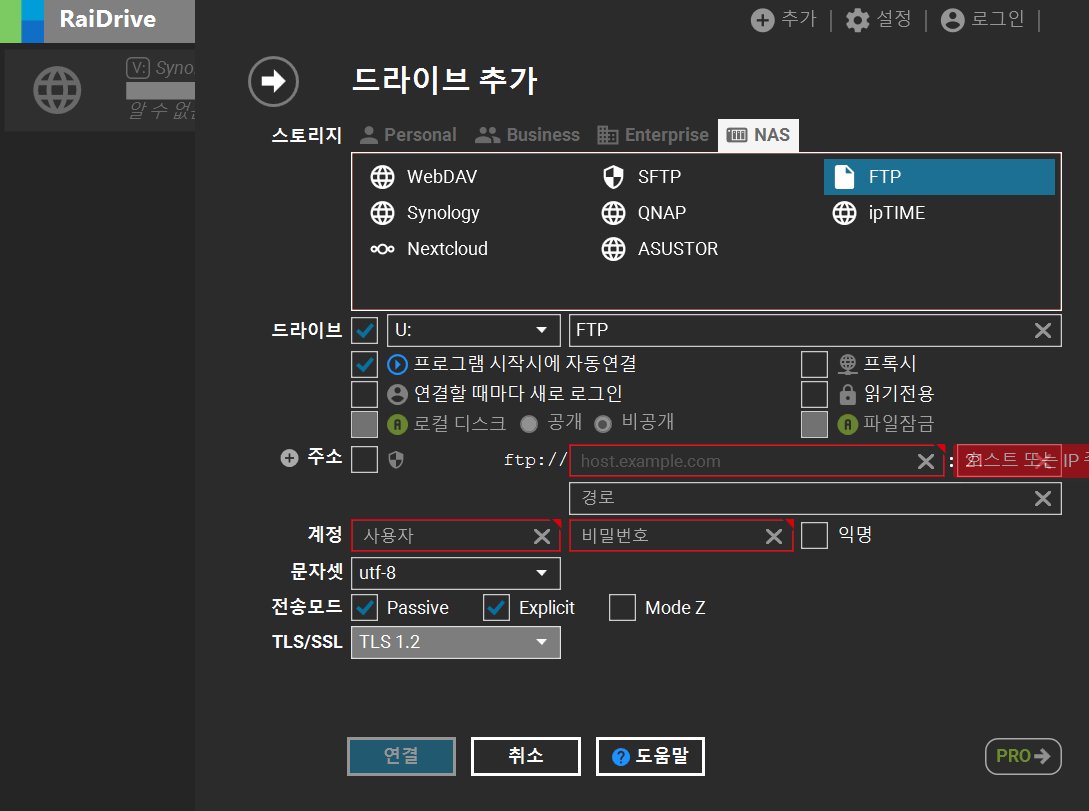Click the port field after the colon
The image size is (1089, 811).
[1009, 461]
